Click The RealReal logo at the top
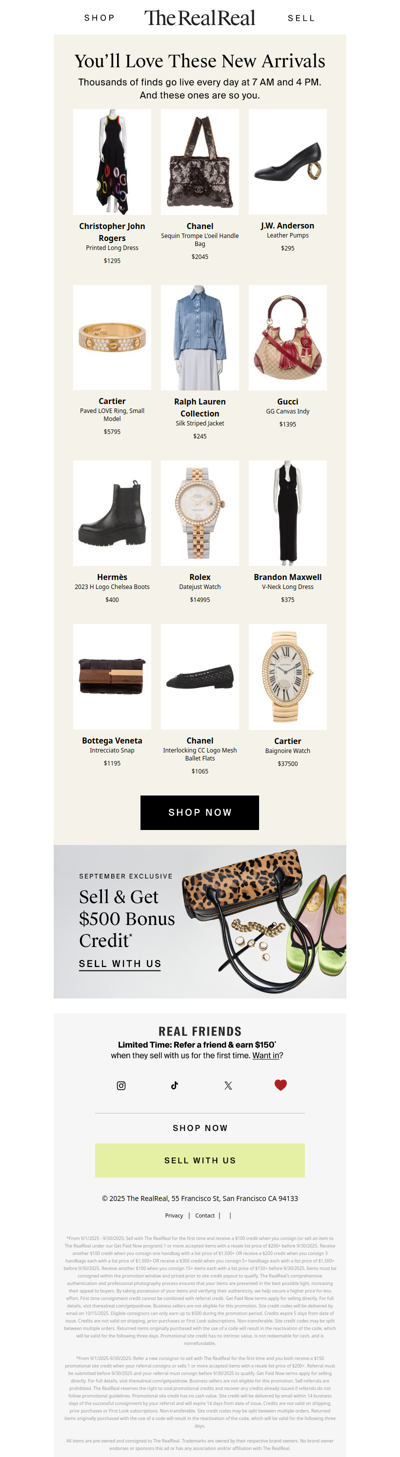The width and height of the screenshot is (400, 1457). [x=200, y=18]
